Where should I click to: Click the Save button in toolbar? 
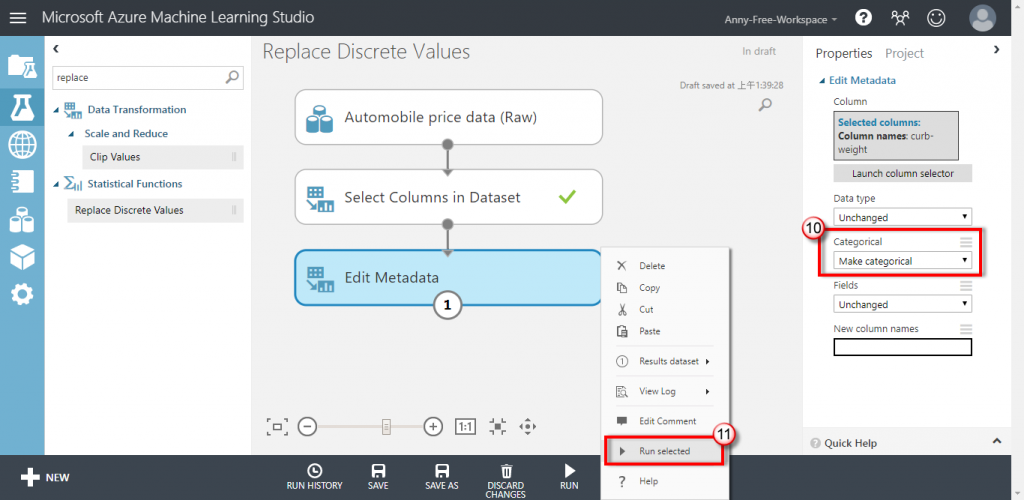[377, 477]
